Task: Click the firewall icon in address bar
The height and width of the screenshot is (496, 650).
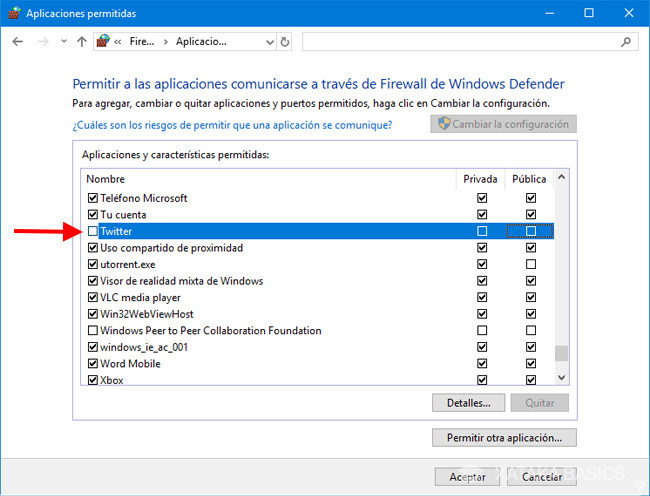Action: [103, 41]
